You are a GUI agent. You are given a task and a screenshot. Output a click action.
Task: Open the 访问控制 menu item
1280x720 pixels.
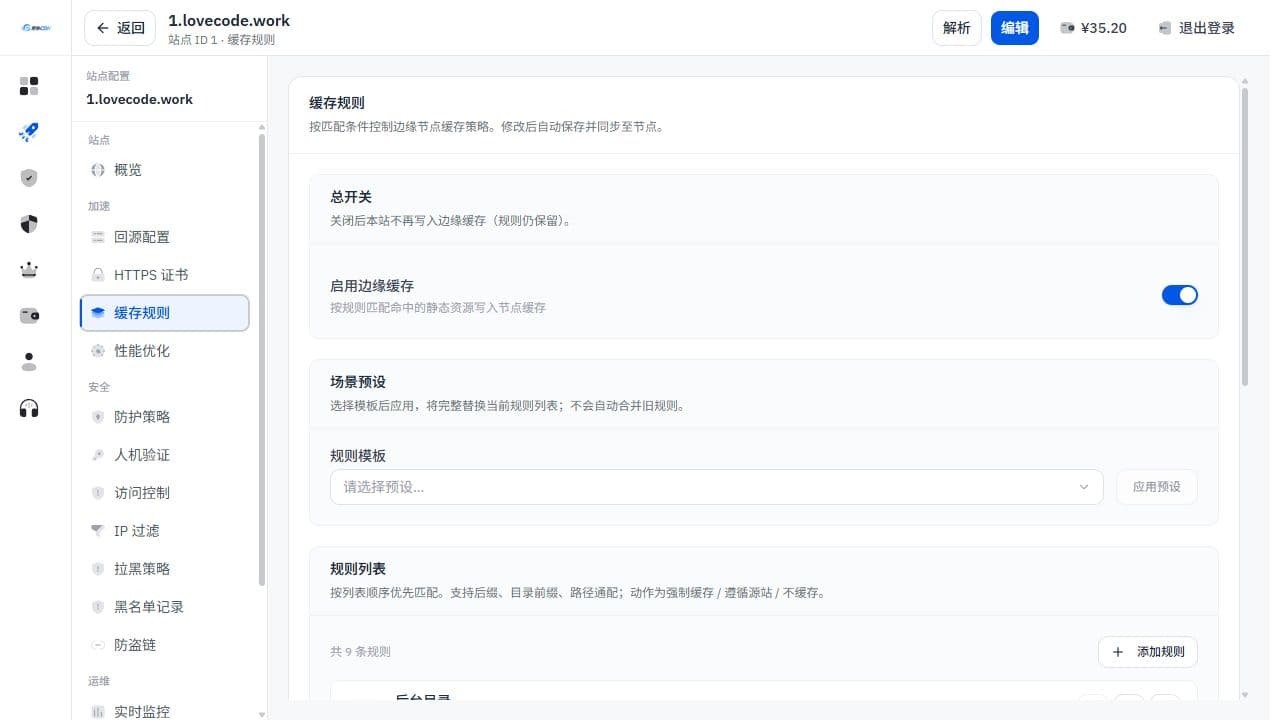[x=164, y=493]
